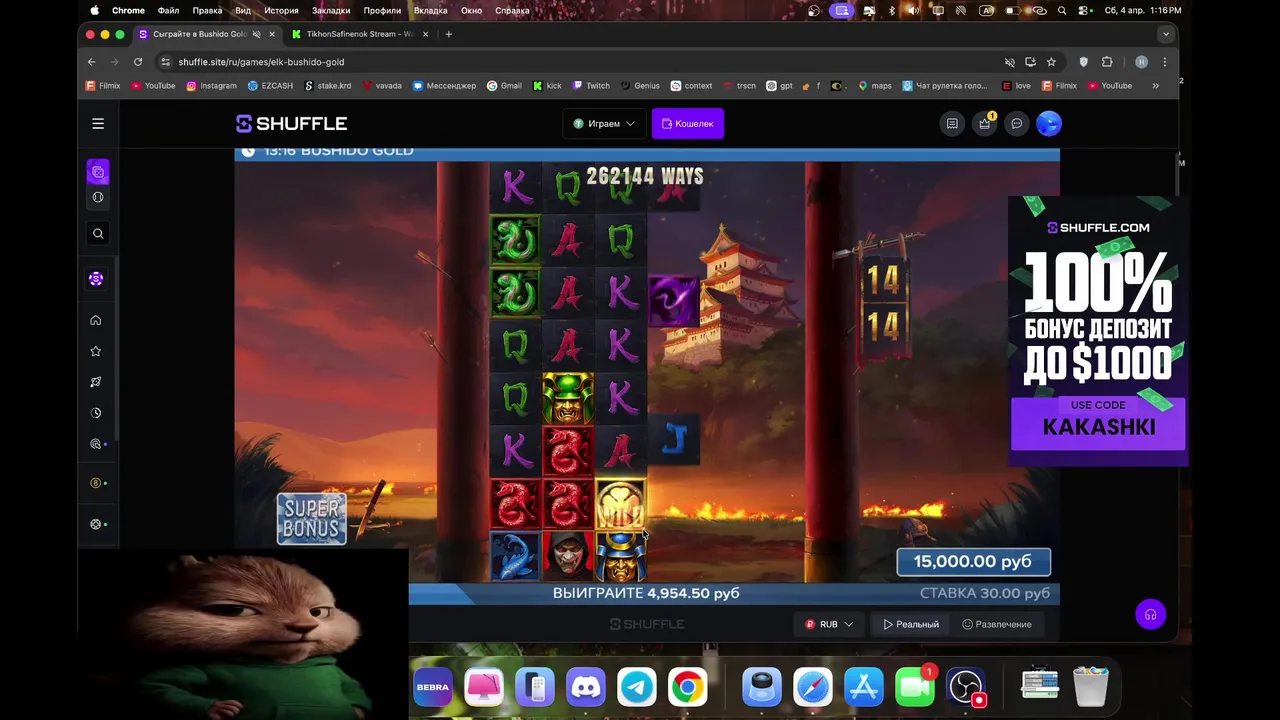The image size is (1280, 720).
Task: Open the gold coin icon in sidebar
Action: 96,483
